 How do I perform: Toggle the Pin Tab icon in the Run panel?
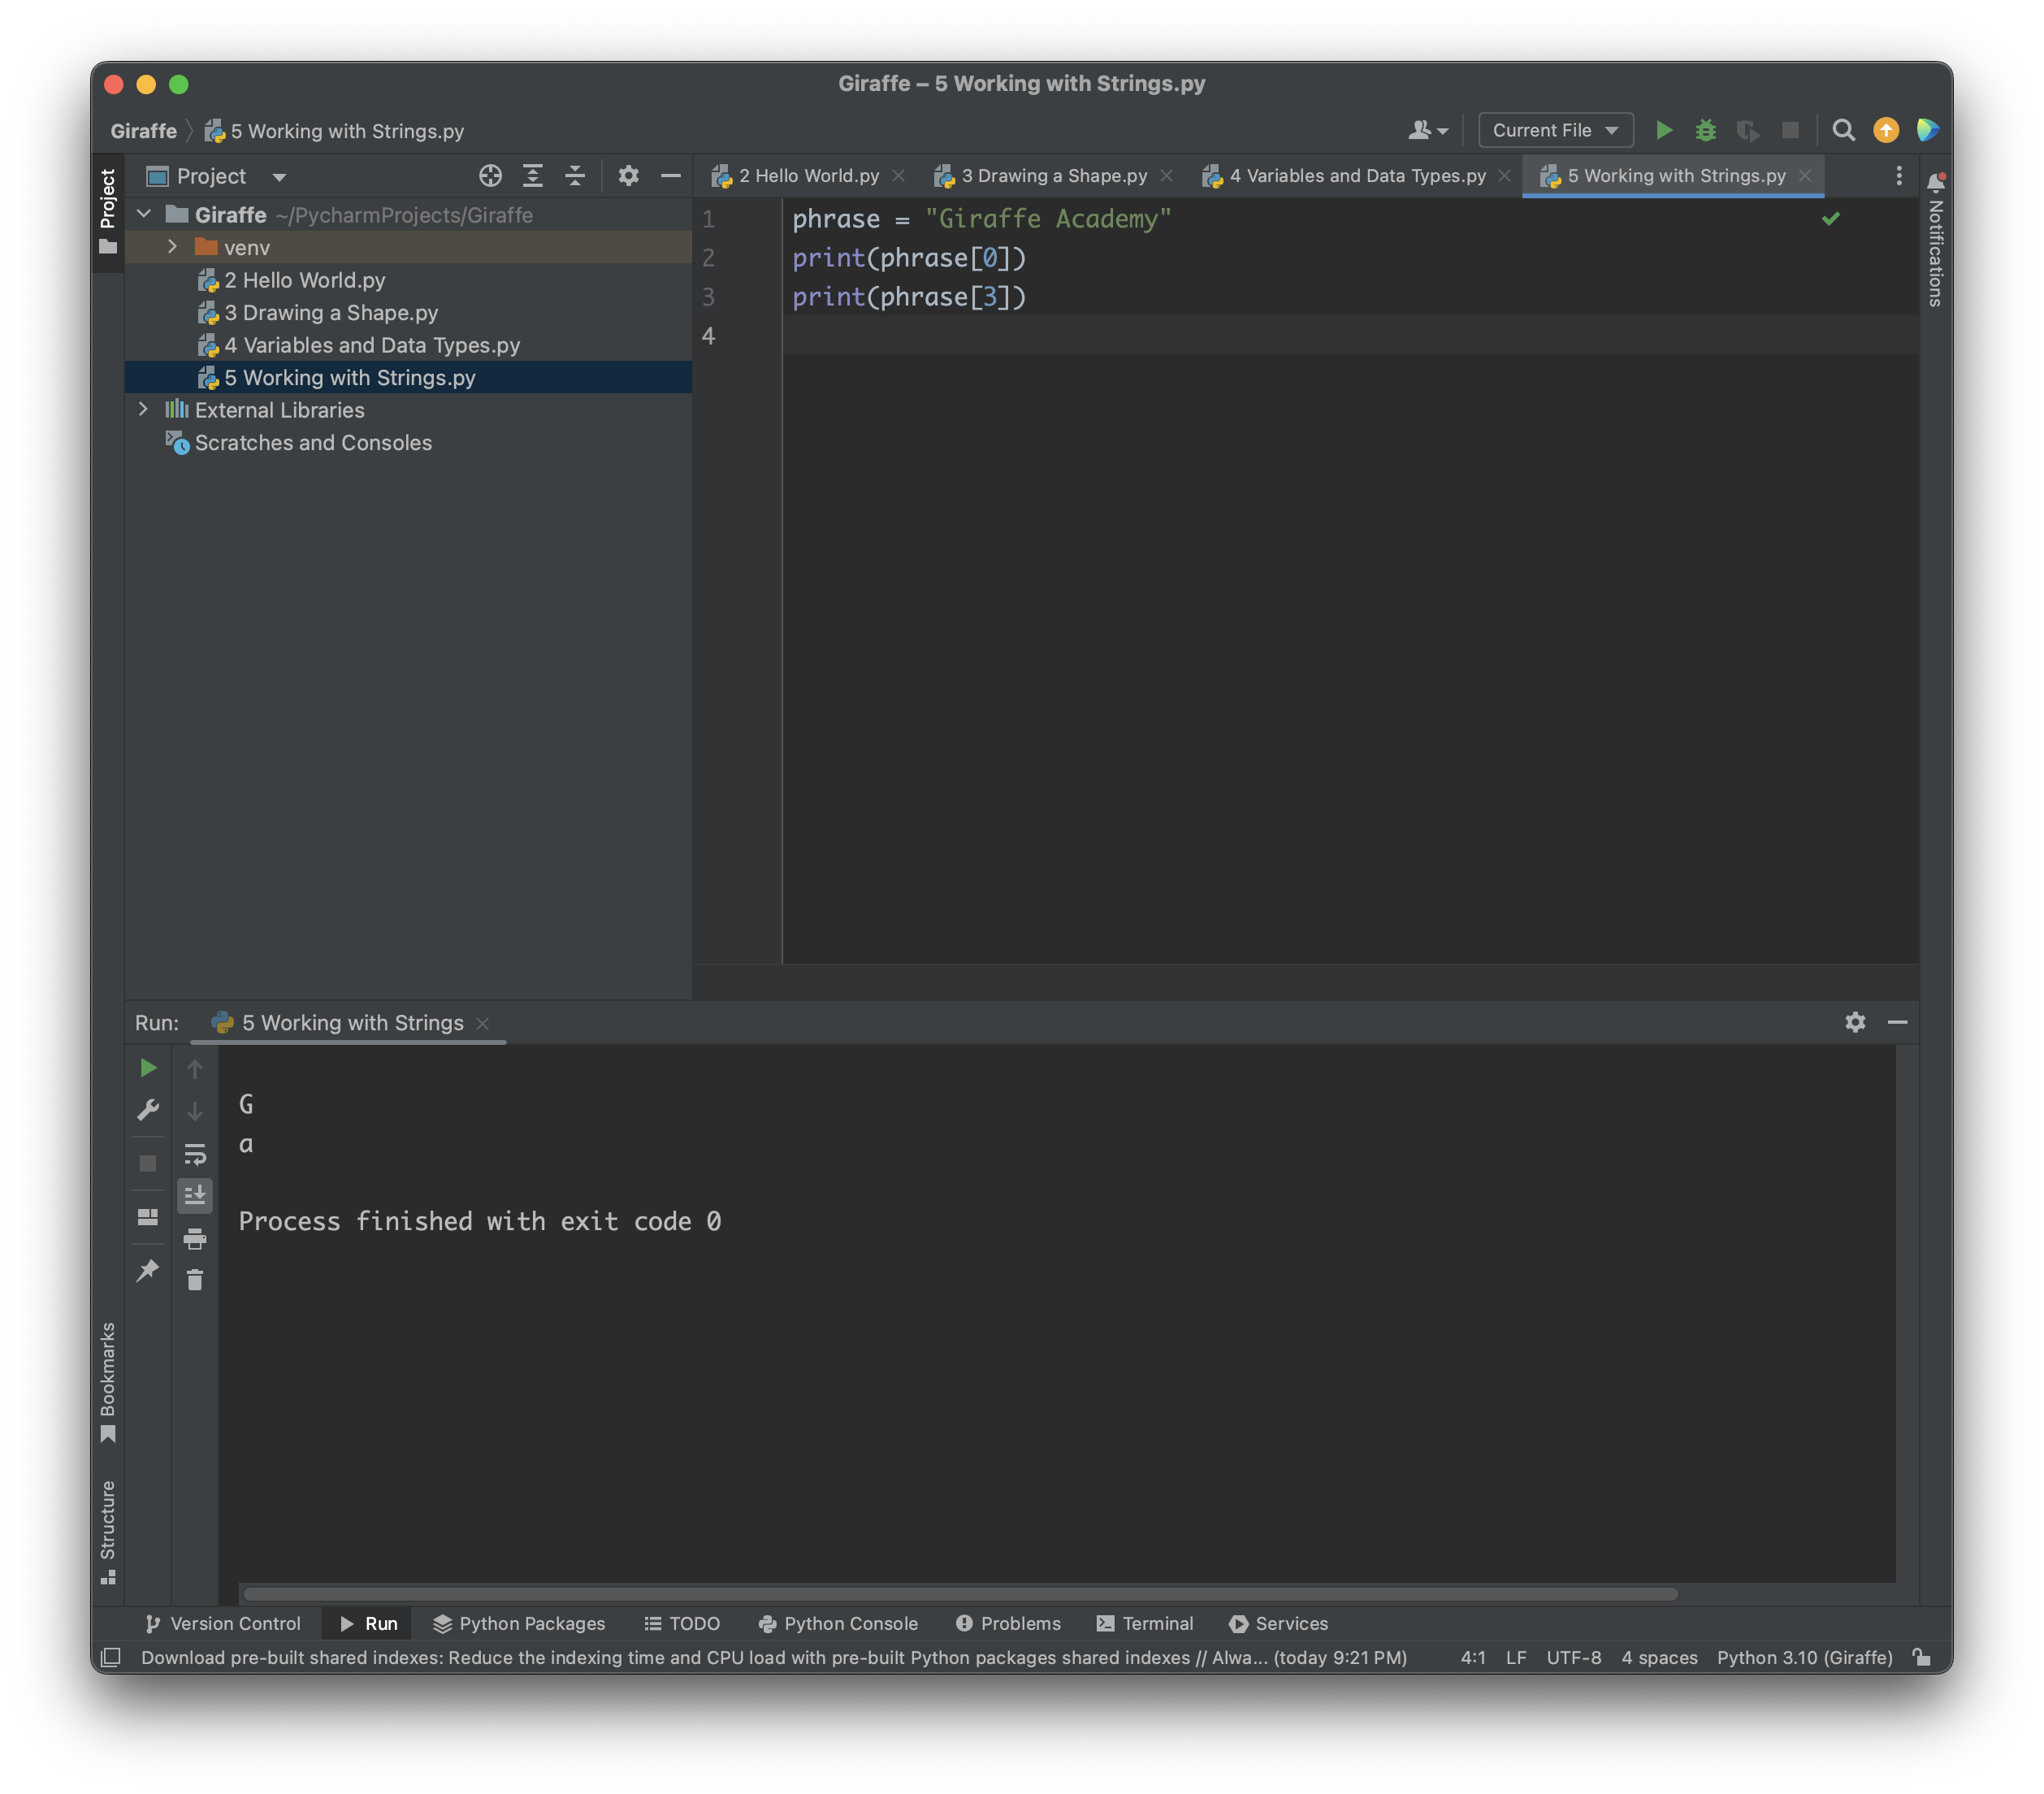coord(148,1270)
